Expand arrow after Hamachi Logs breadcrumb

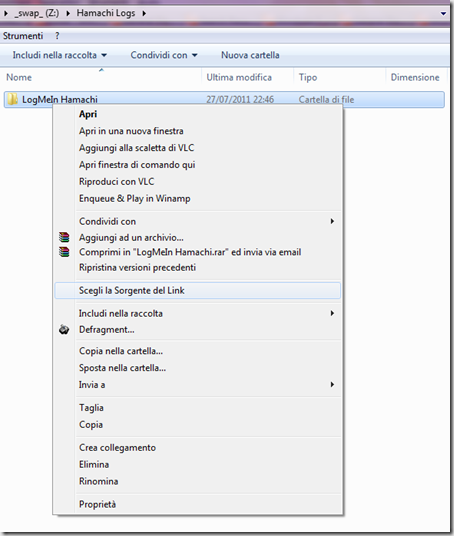(144, 13)
